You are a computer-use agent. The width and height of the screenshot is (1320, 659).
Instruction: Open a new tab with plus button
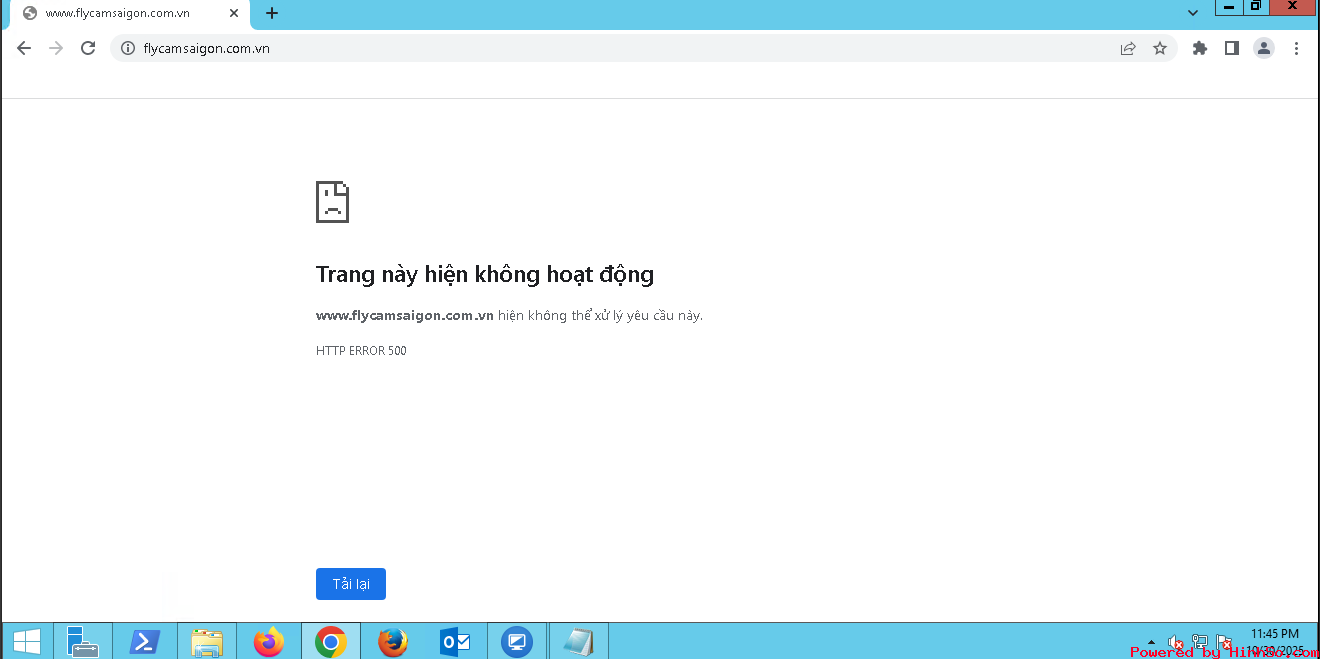pos(272,13)
